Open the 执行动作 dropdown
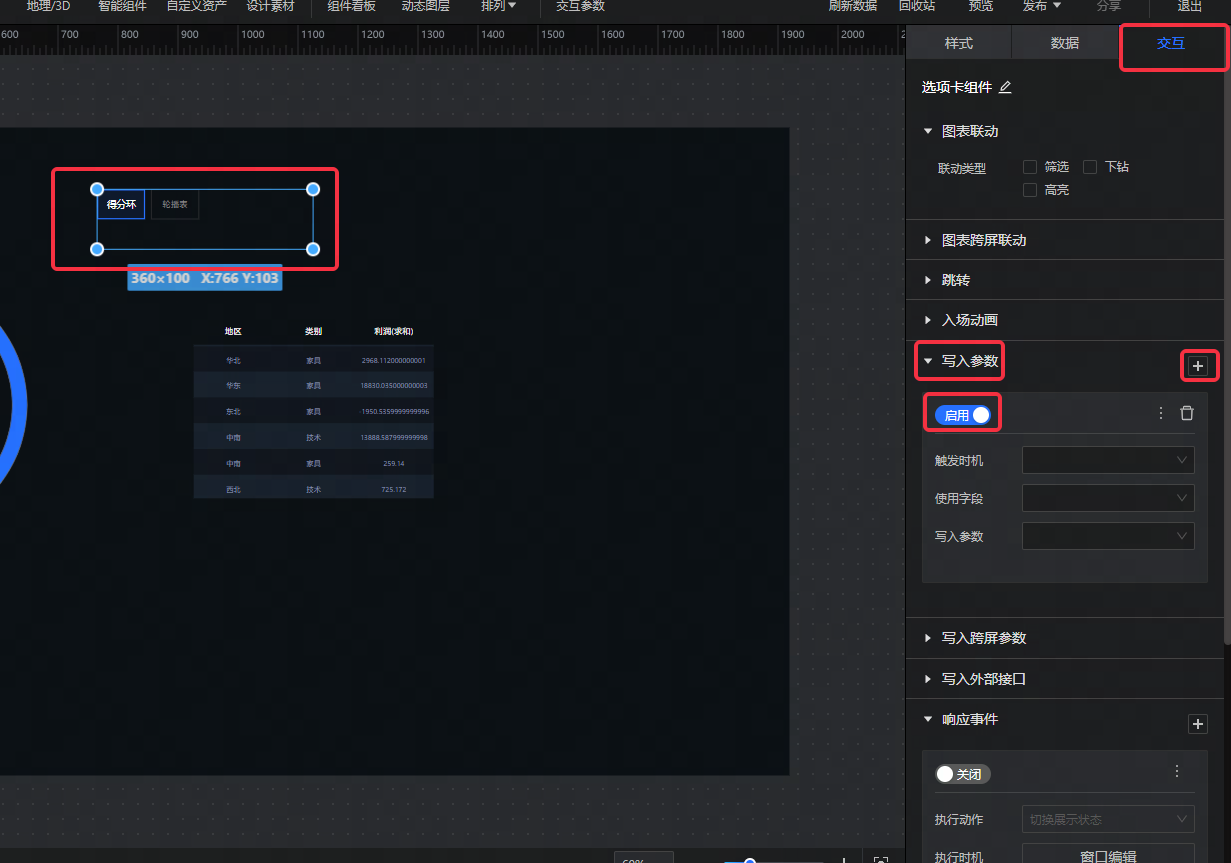Viewport: 1231px width, 863px height. [x=1108, y=819]
